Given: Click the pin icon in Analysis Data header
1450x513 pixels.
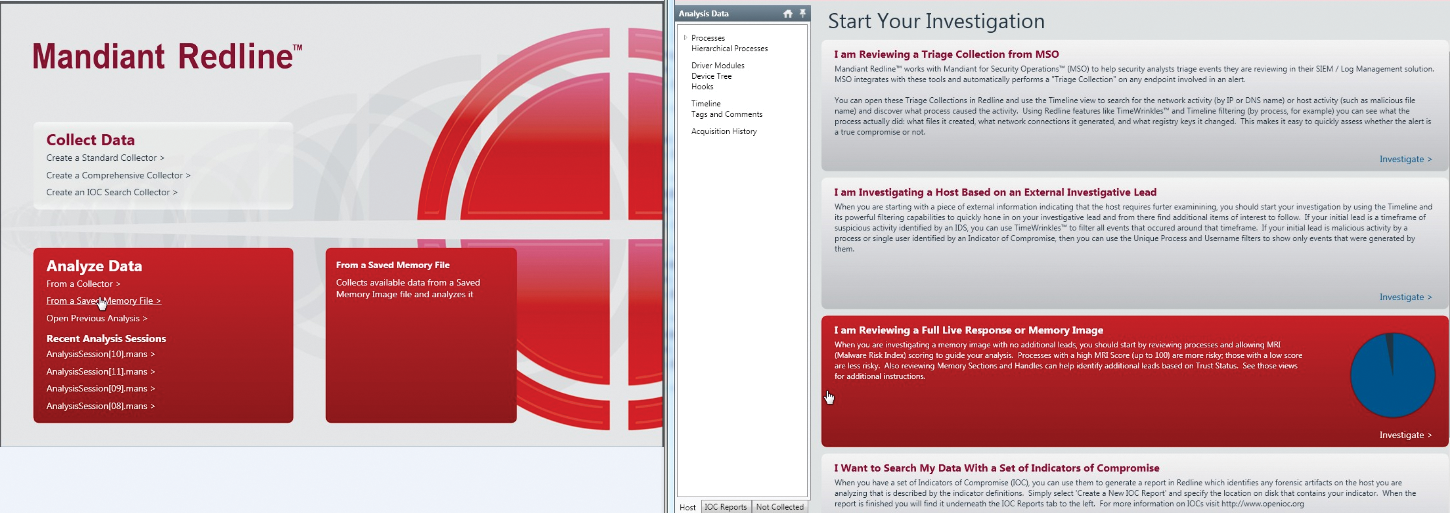Looking at the screenshot, I should 802,14.
